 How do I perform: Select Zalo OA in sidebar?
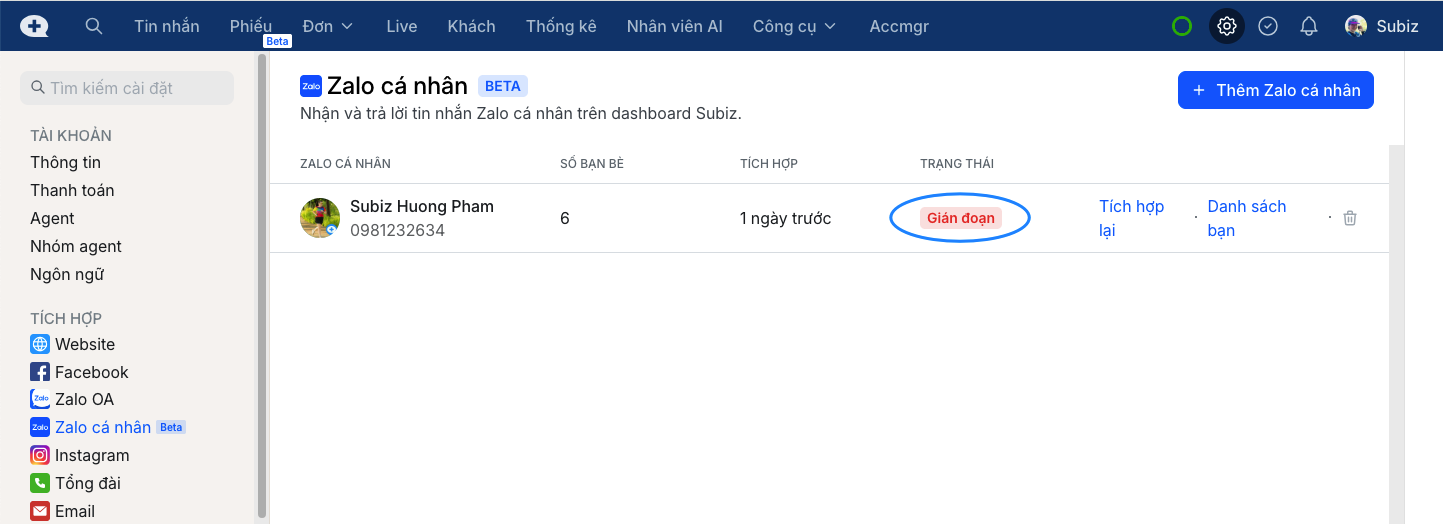(84, 399)
